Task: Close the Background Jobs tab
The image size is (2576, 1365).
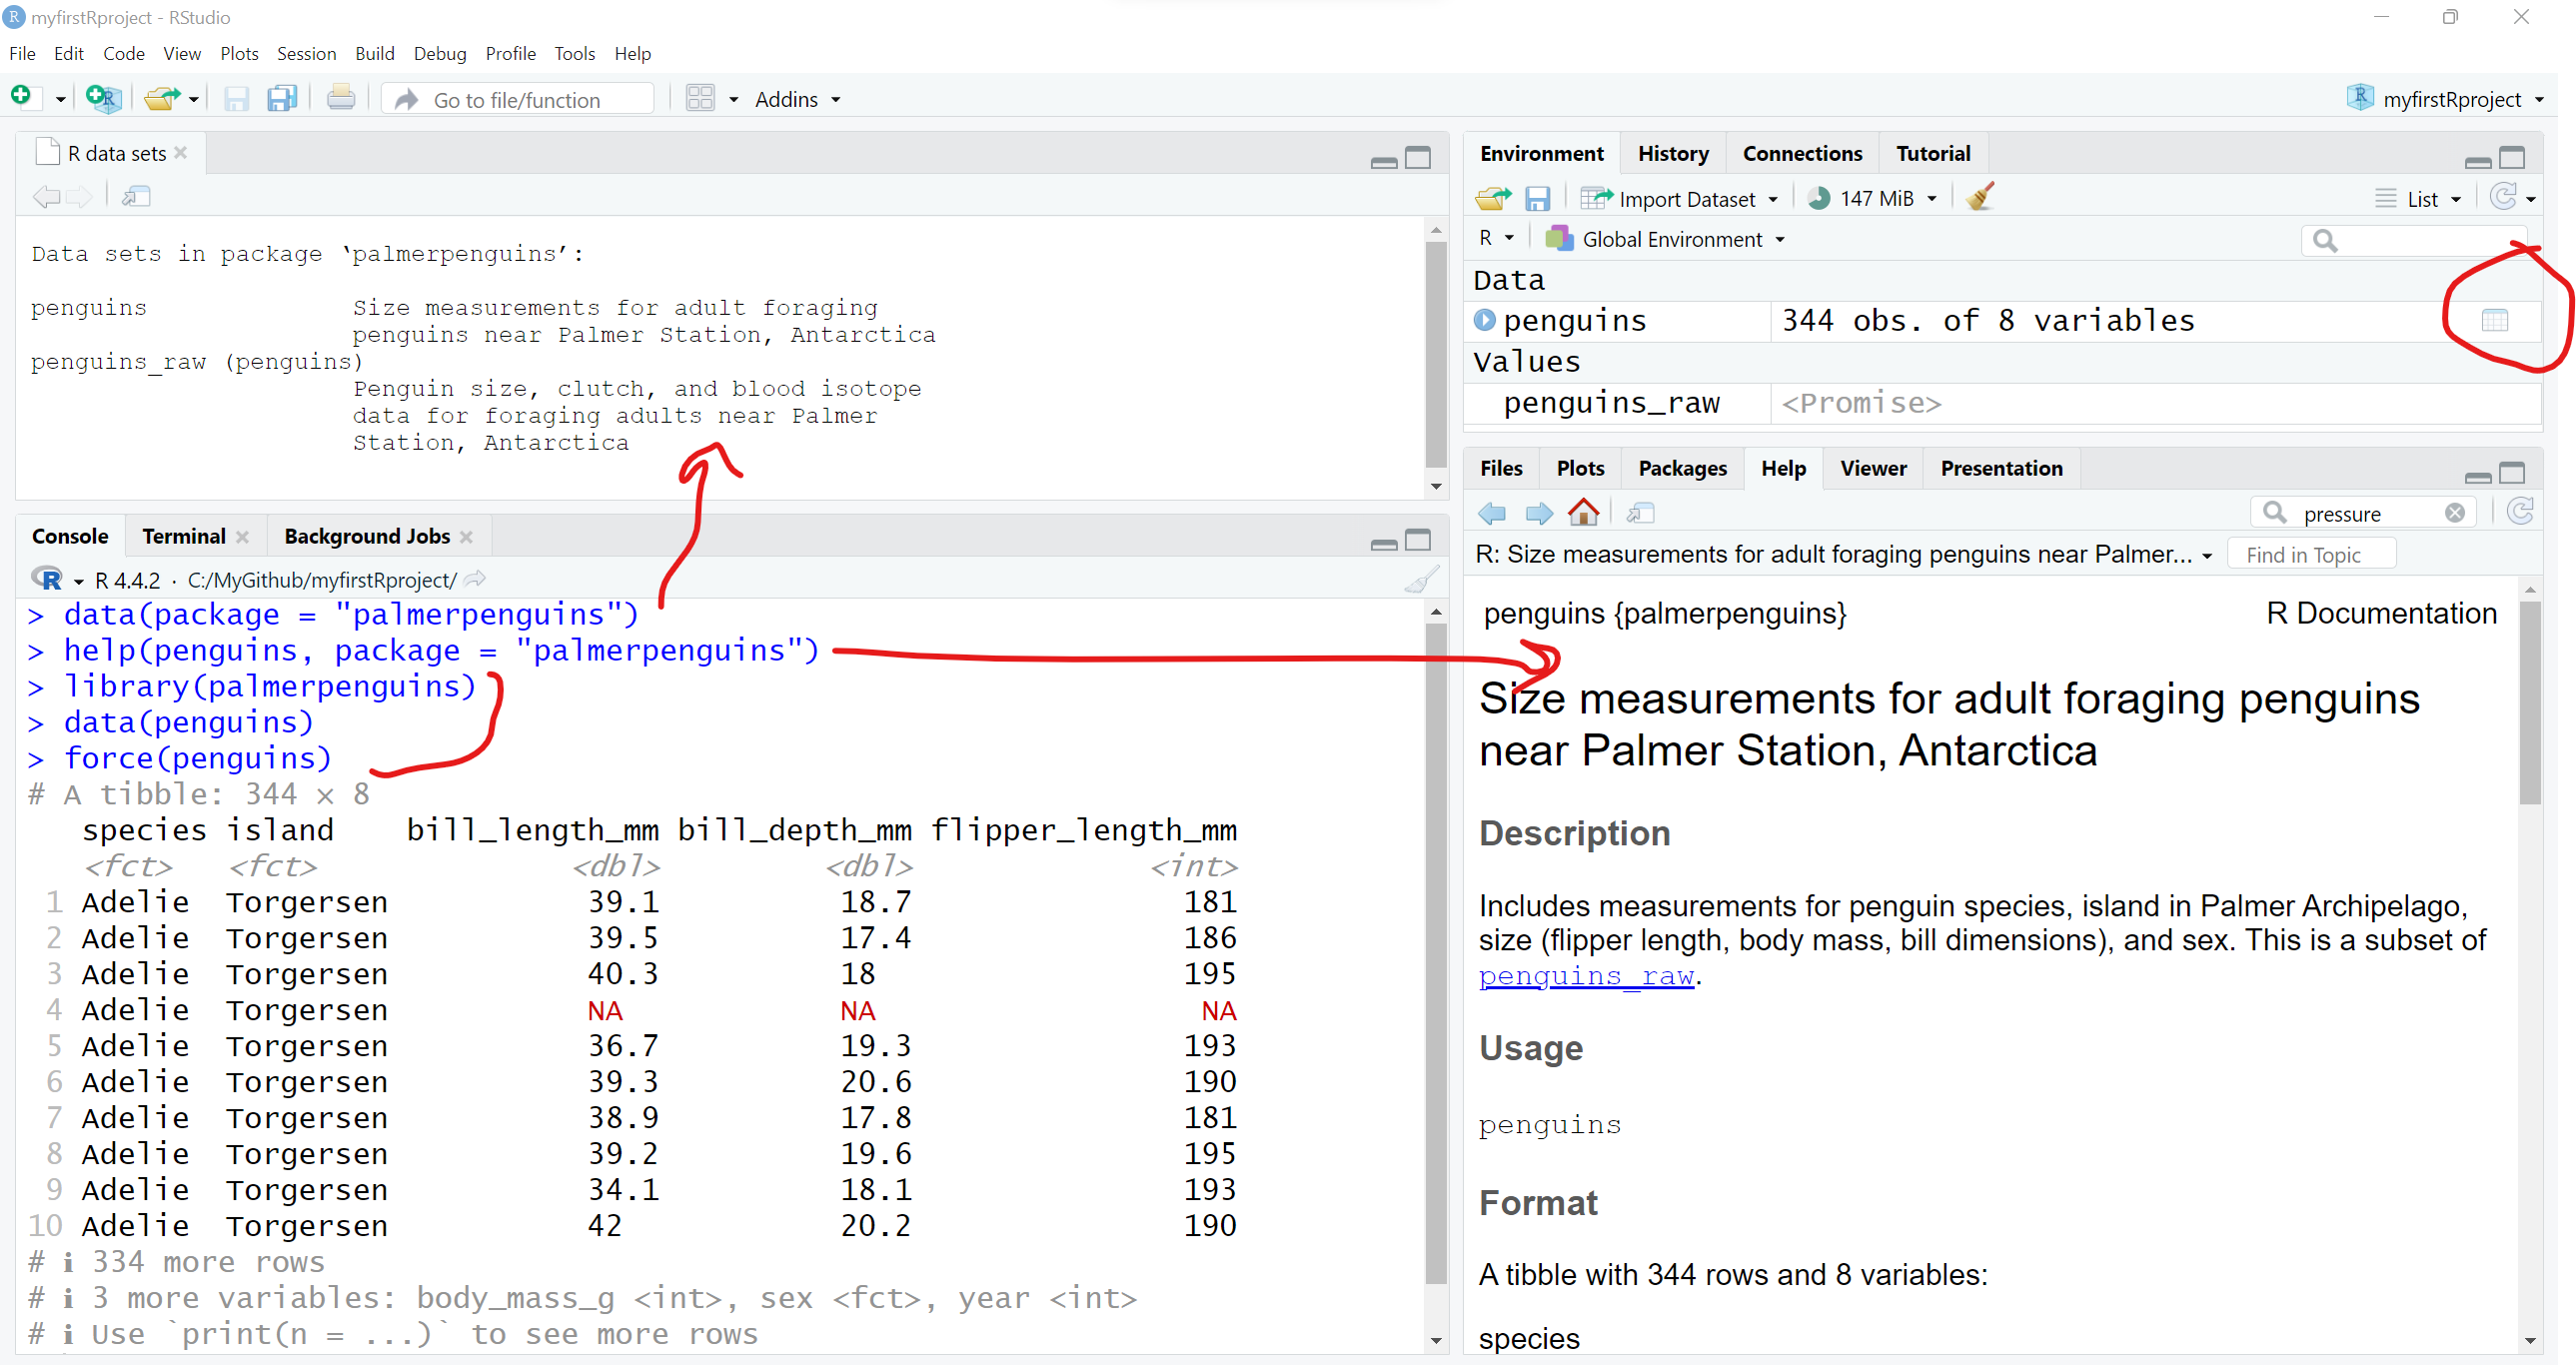Action: (x=466, y=537)
